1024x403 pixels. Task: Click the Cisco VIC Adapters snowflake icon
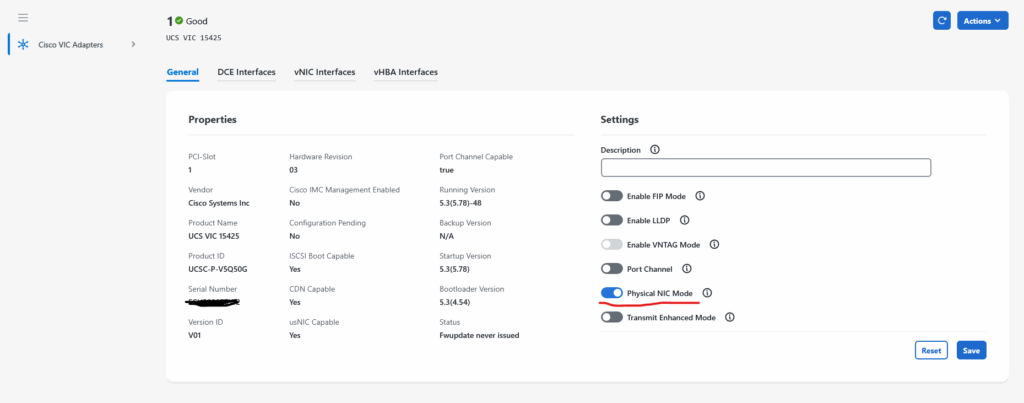(x=23, y=44)
